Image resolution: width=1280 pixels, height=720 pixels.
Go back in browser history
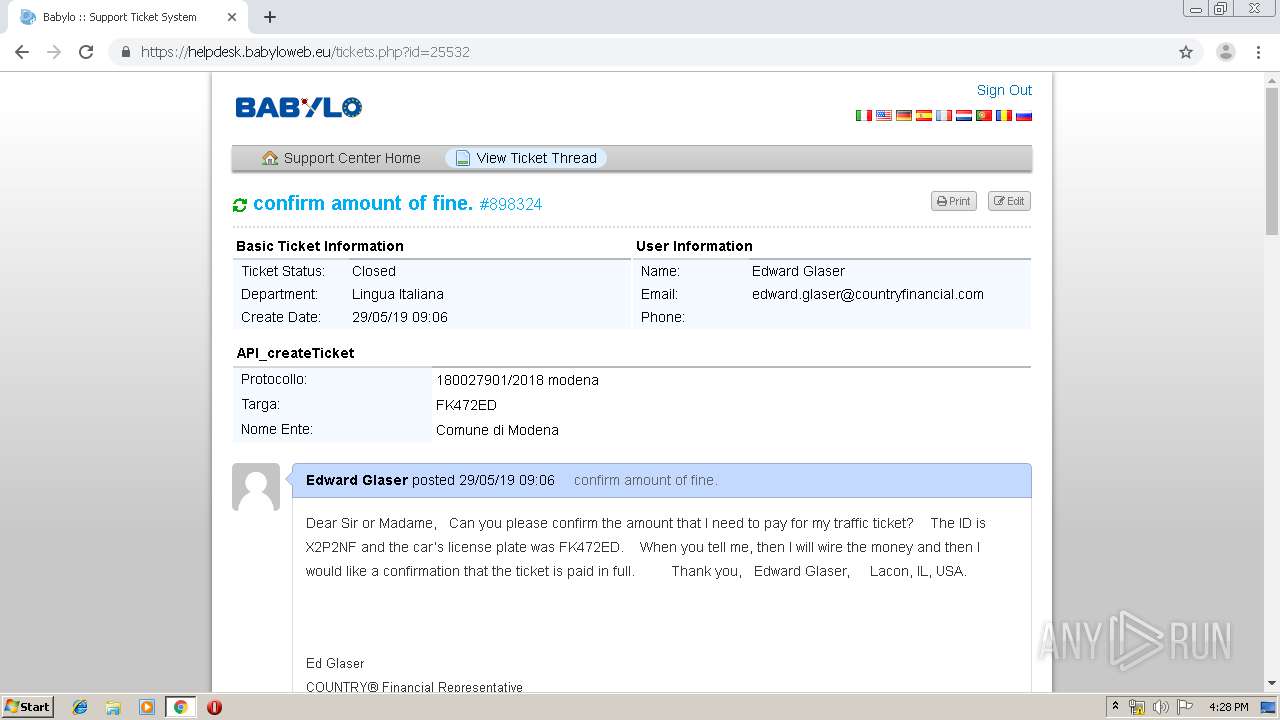click(22, 52)
